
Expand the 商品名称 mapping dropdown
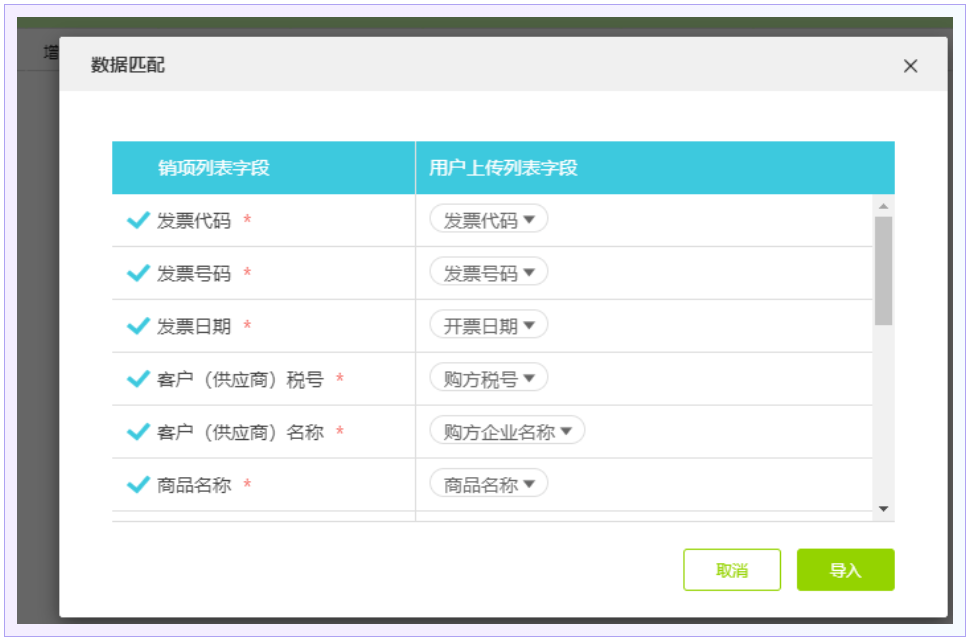pos(489,485)
